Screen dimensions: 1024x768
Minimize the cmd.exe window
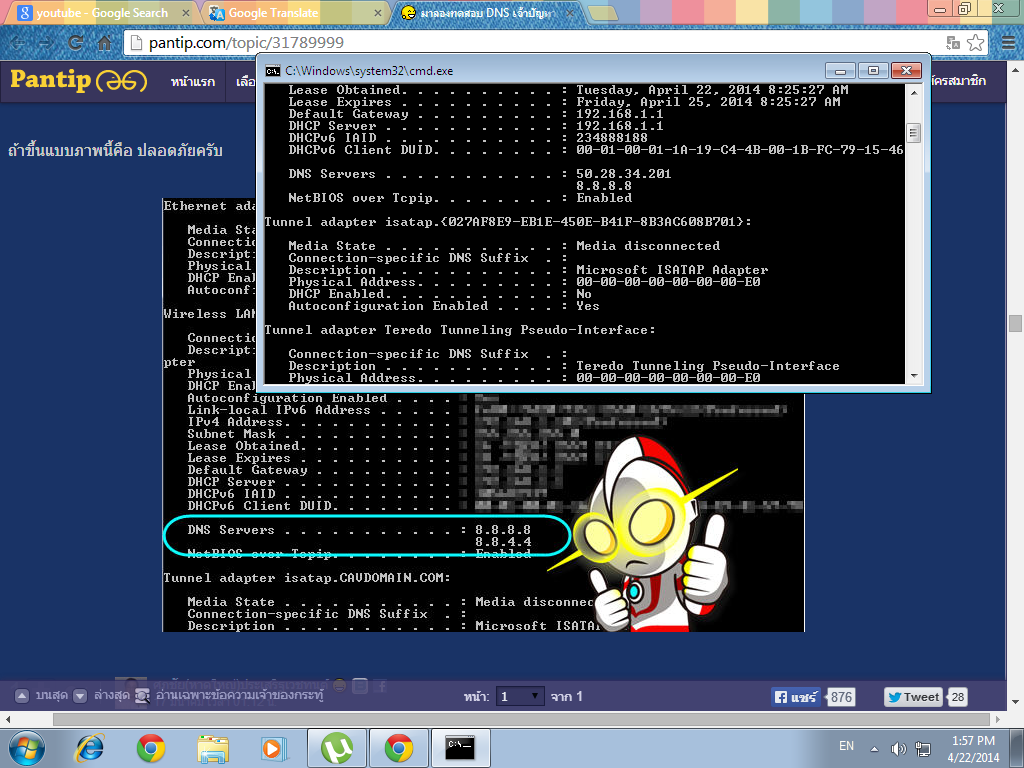pyautogui.click(x=840, y=71)
